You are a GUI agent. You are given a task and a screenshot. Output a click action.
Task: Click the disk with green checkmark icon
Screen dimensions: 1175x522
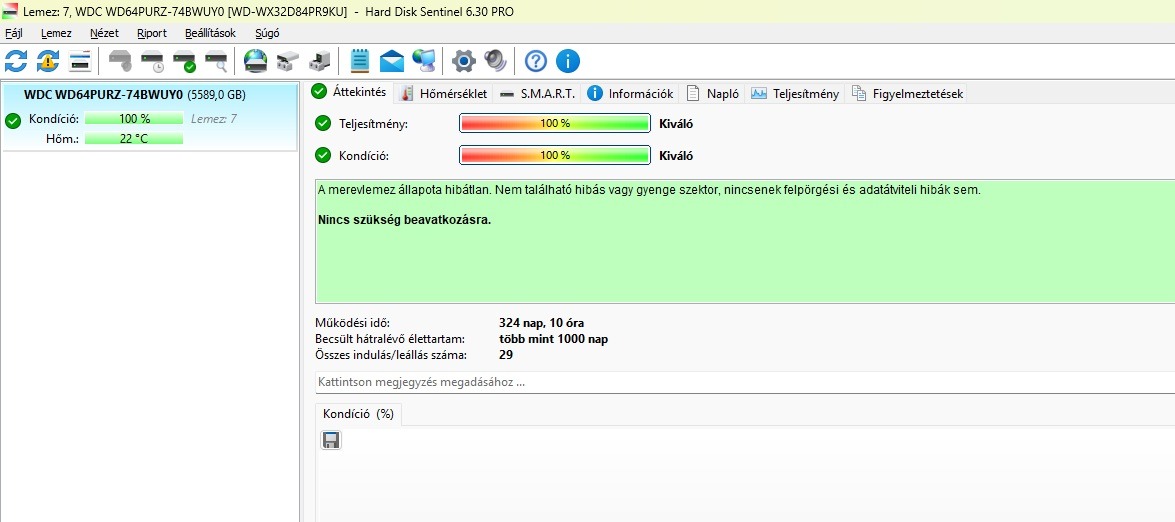click(x=184, y=61)
